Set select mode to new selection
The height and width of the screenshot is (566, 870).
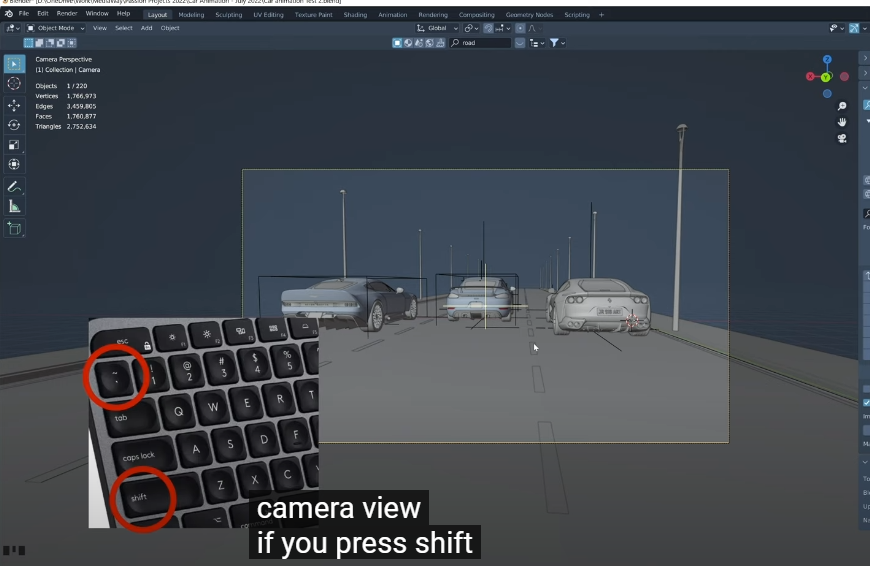(x=28, y=43)
